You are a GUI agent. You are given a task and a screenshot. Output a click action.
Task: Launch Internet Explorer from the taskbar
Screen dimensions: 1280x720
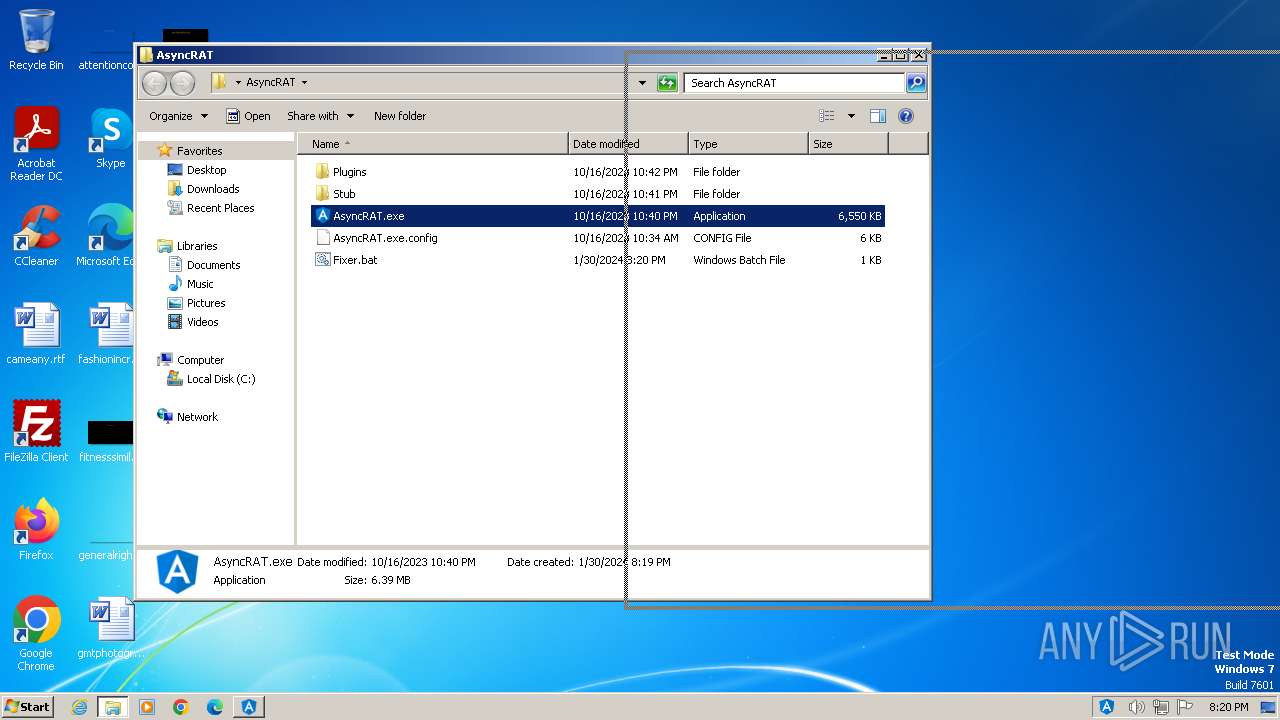point(79,707)
